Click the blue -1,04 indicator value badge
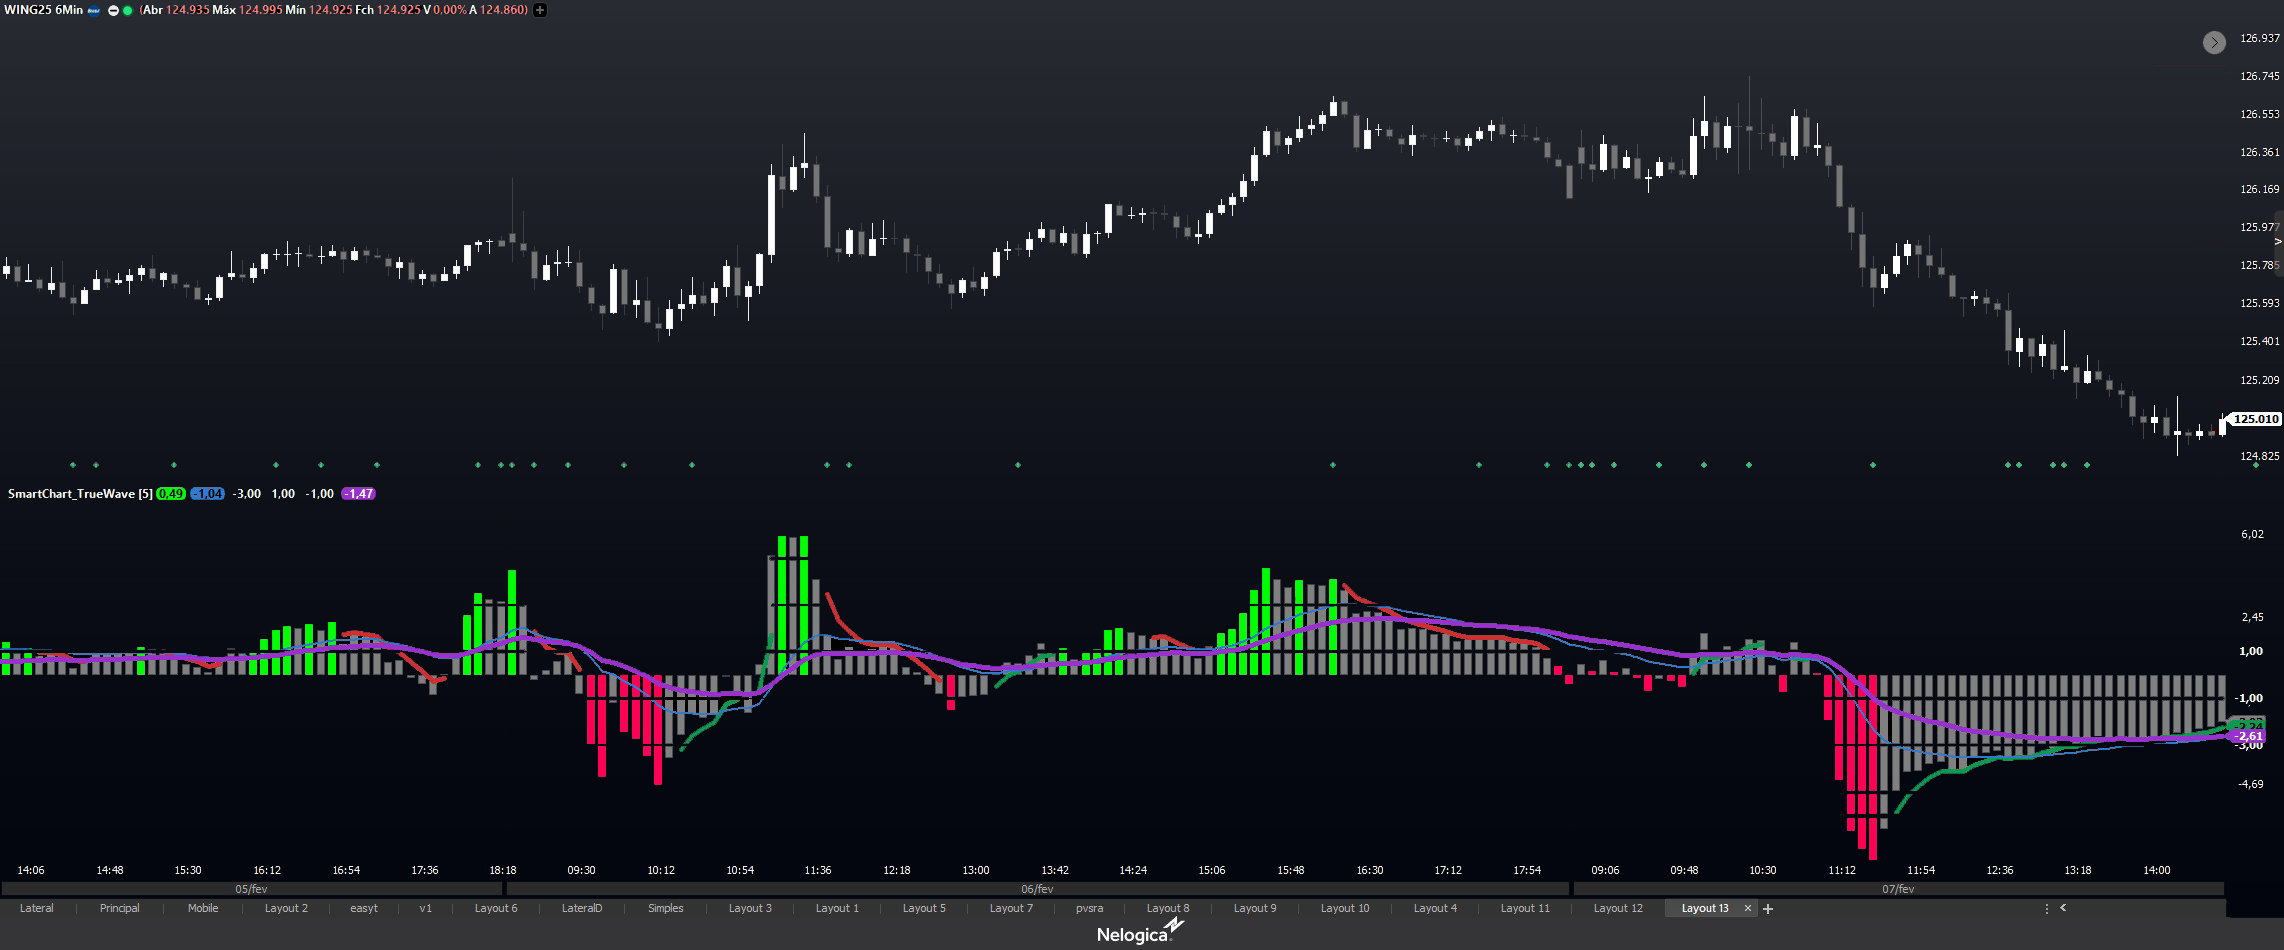Screen dimensions: 2284x950 click(208, 494)
